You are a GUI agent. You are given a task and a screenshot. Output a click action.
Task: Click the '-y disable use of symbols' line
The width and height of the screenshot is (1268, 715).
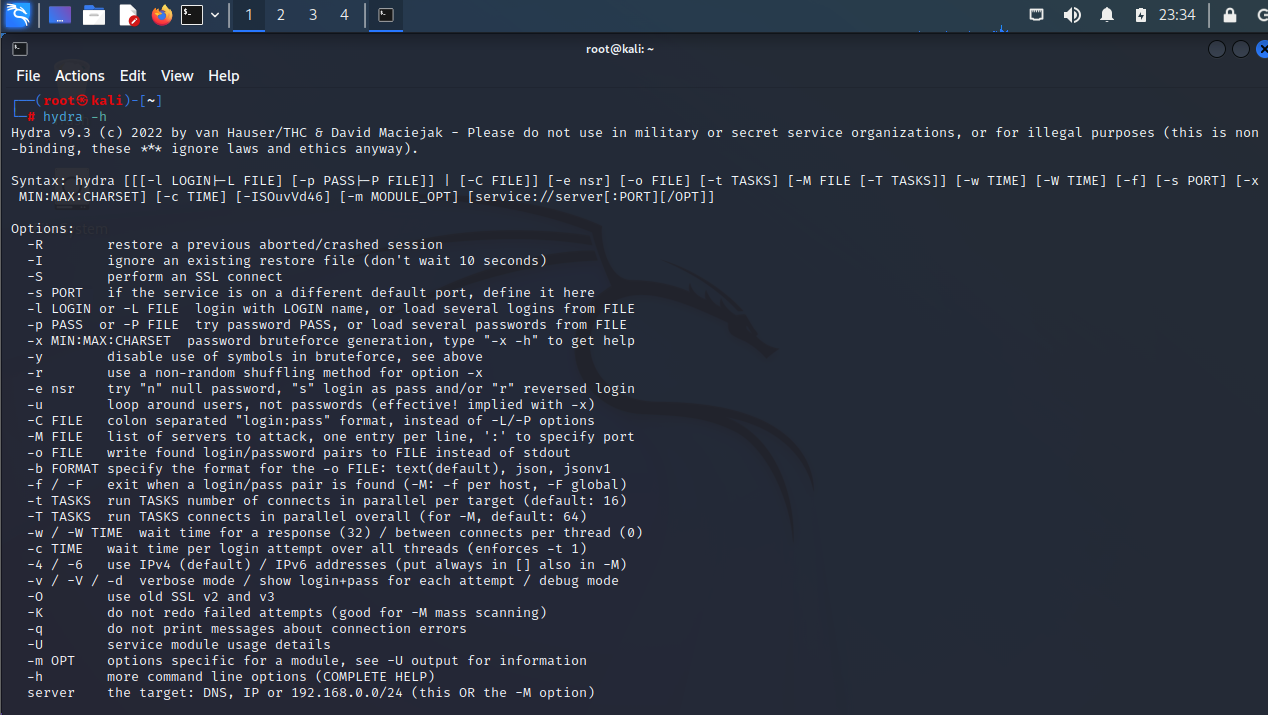click(255, 357)
